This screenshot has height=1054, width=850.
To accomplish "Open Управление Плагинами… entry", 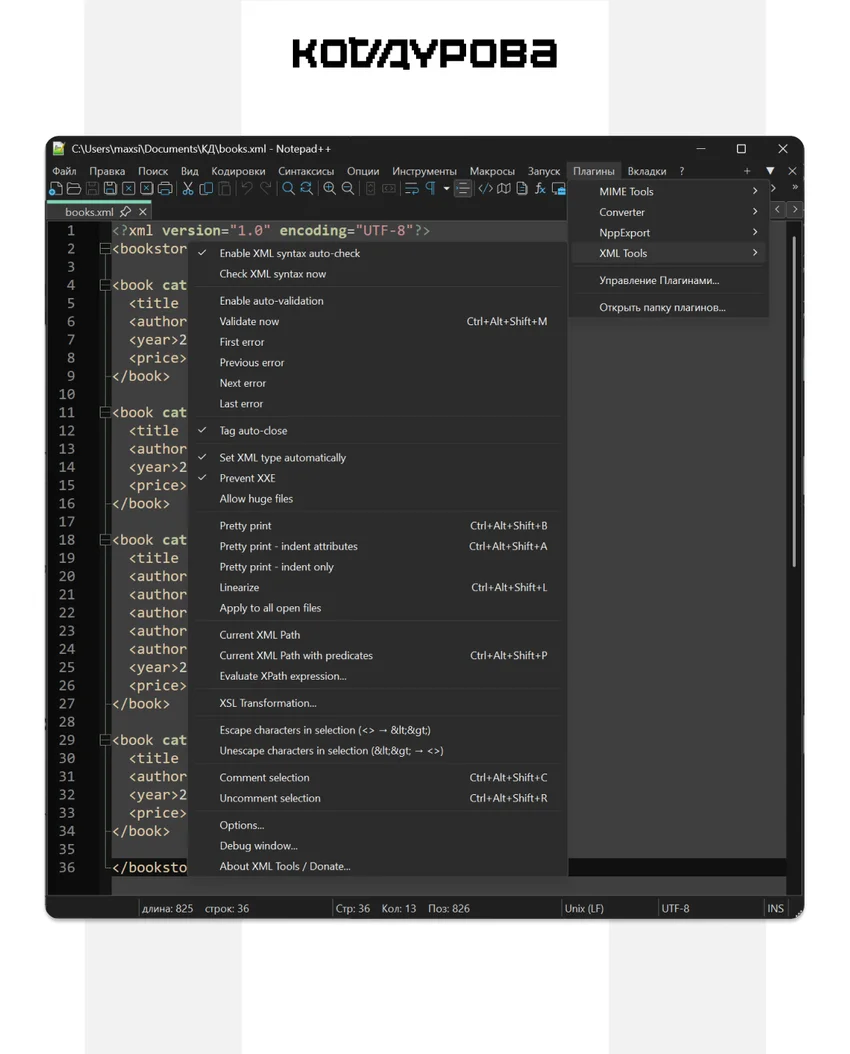I will (x=669, y=280).
